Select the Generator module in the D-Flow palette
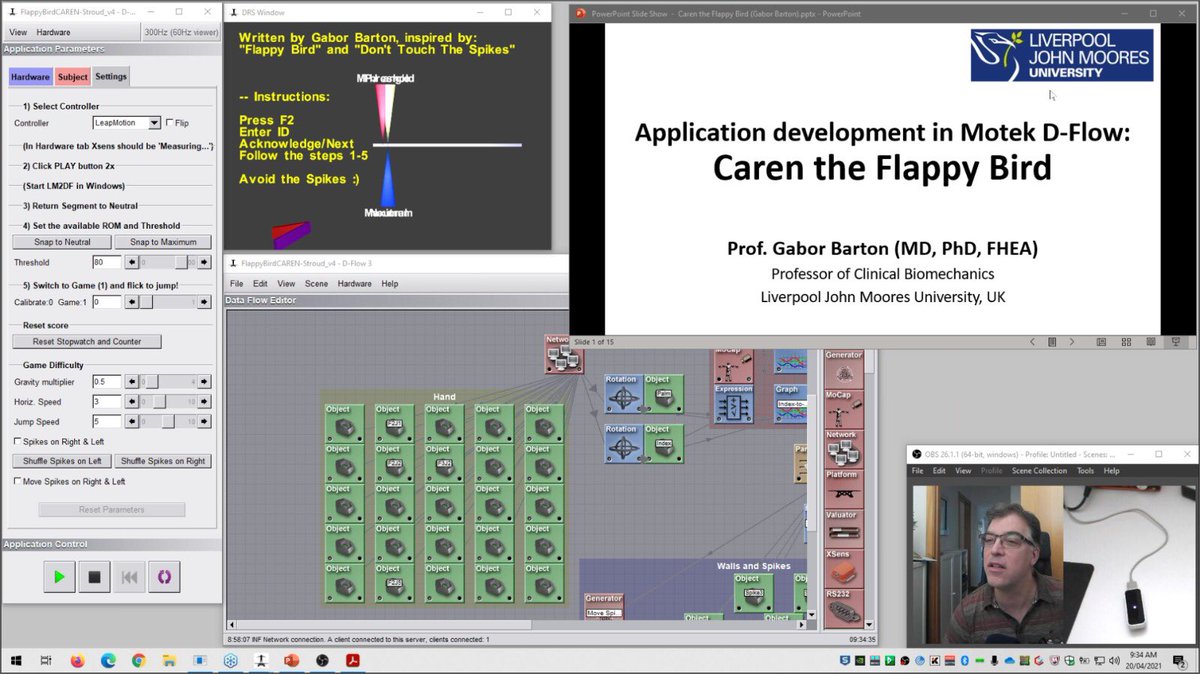 843,369
